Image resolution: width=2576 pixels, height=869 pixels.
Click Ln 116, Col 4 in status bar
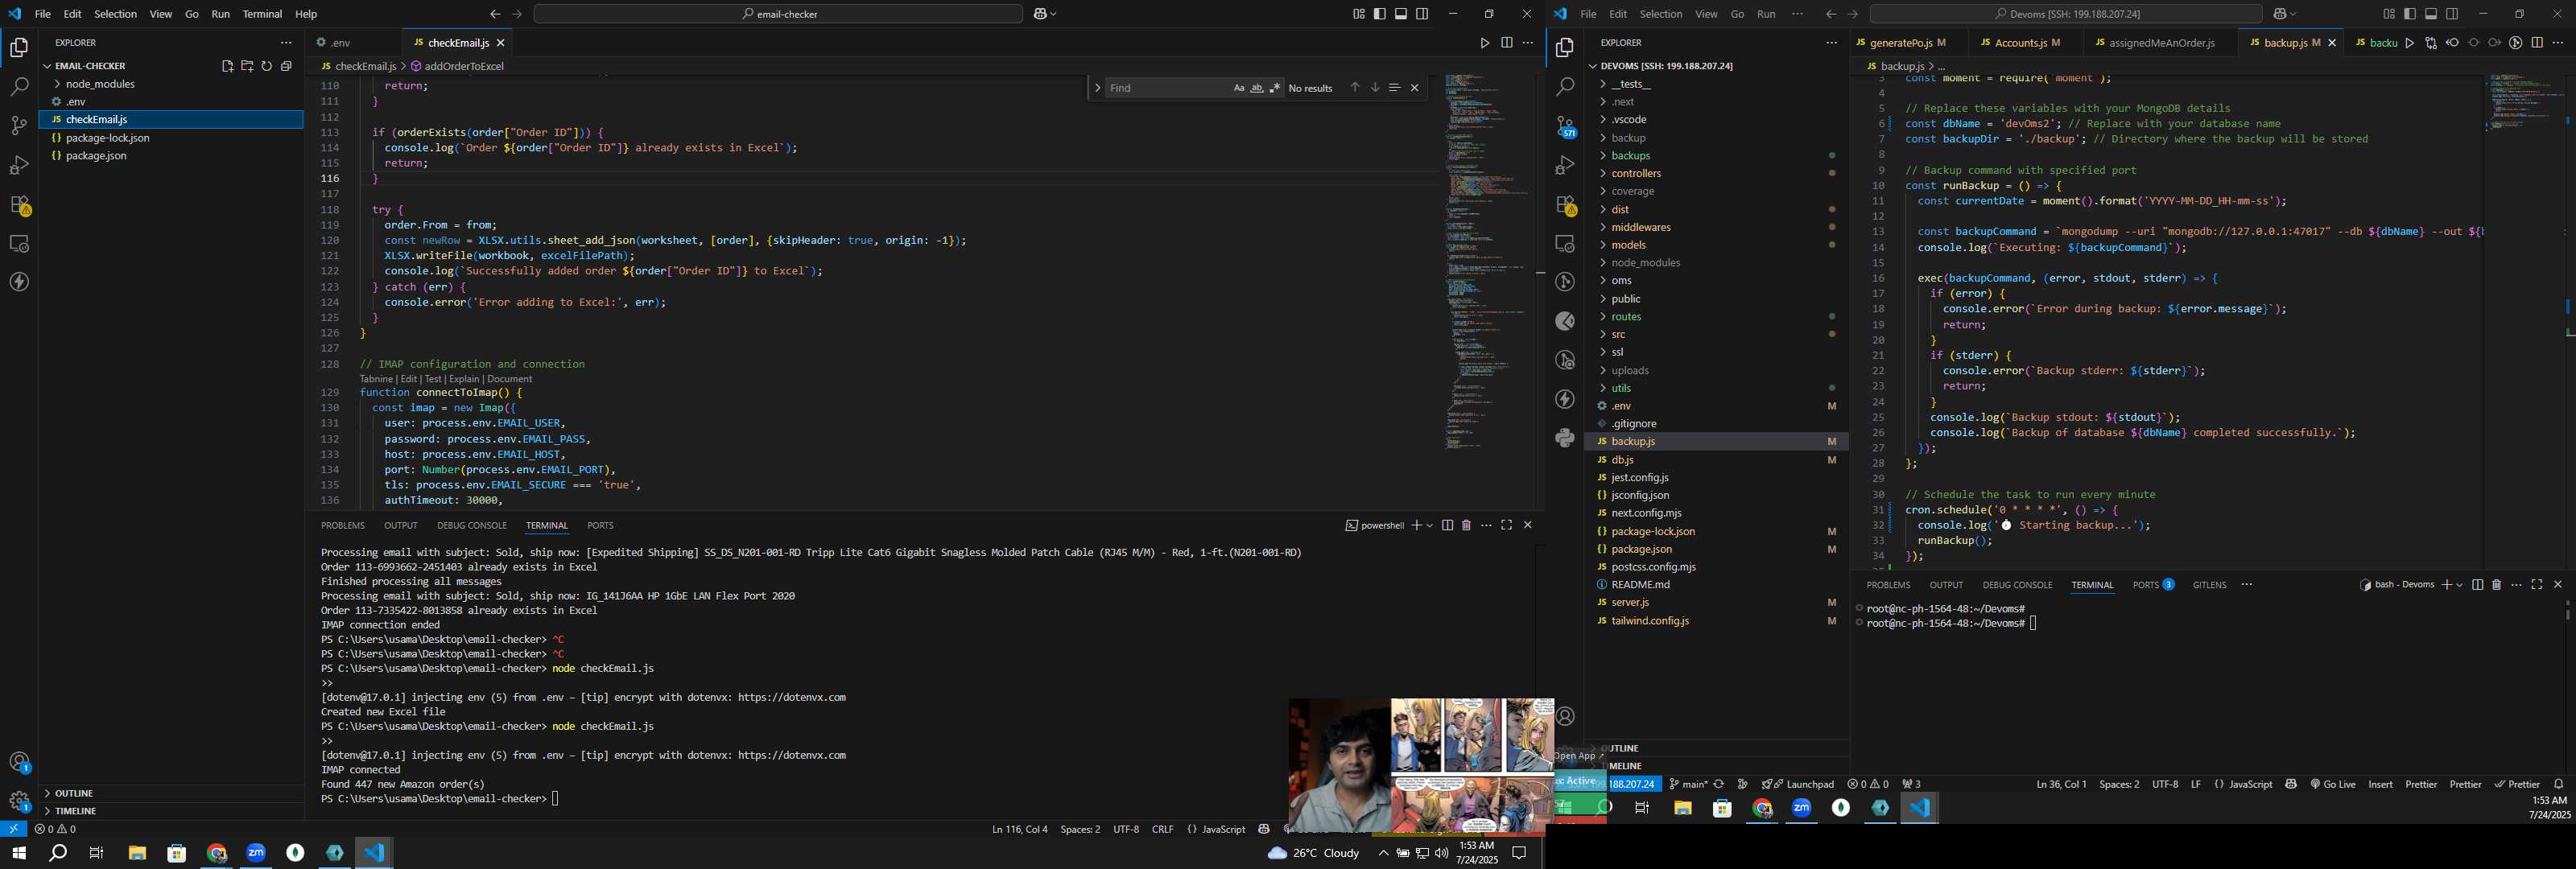pos(1019,829)
